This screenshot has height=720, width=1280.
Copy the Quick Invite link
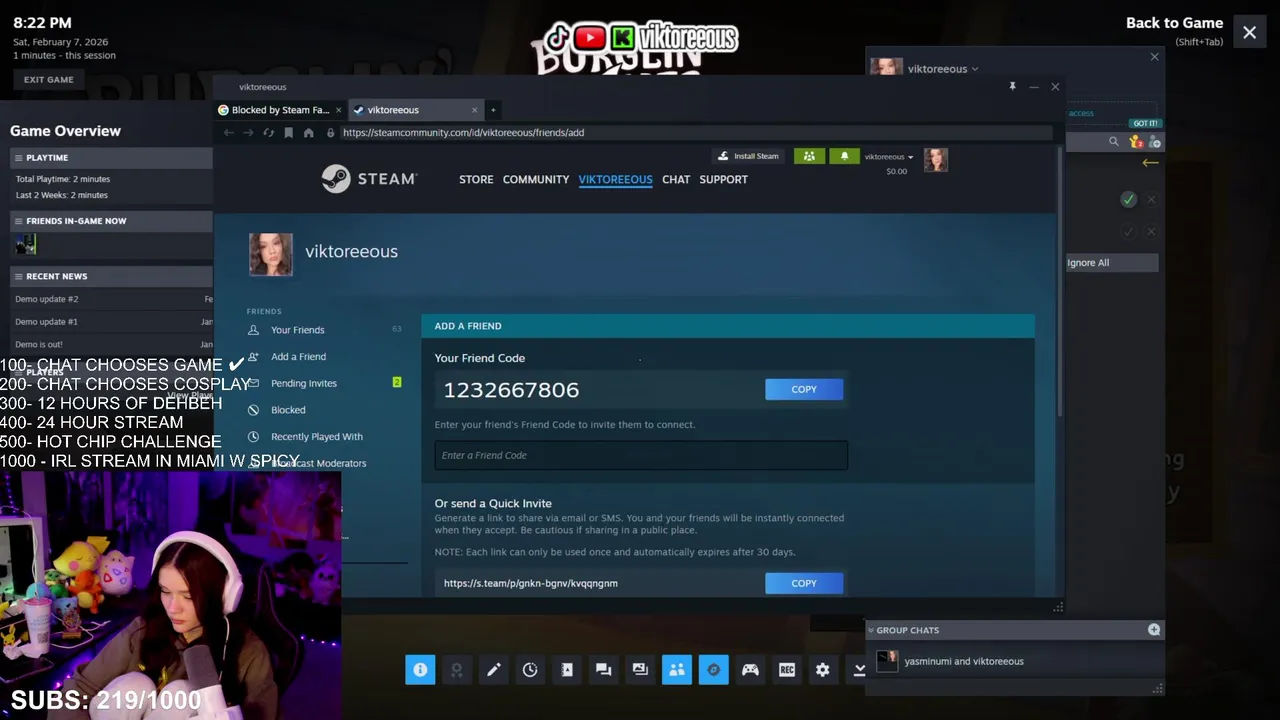click(804, 583)
